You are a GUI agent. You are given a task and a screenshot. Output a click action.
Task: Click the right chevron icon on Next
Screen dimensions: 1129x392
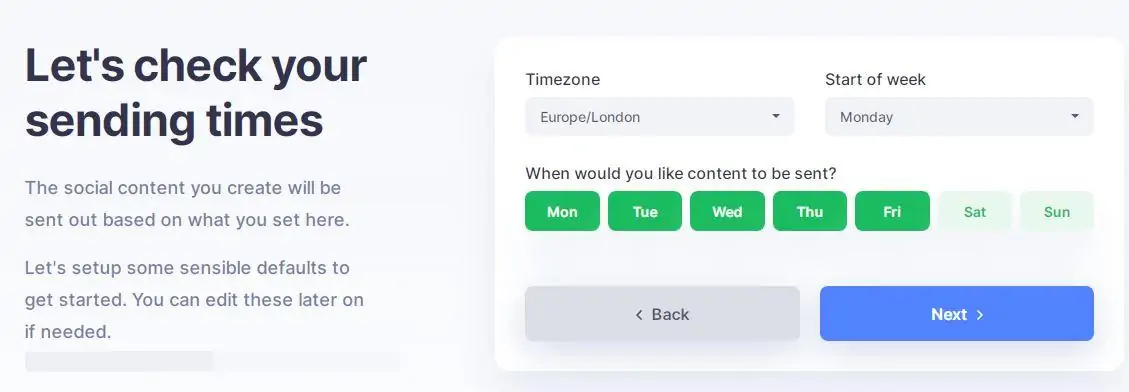pos(979,315)
